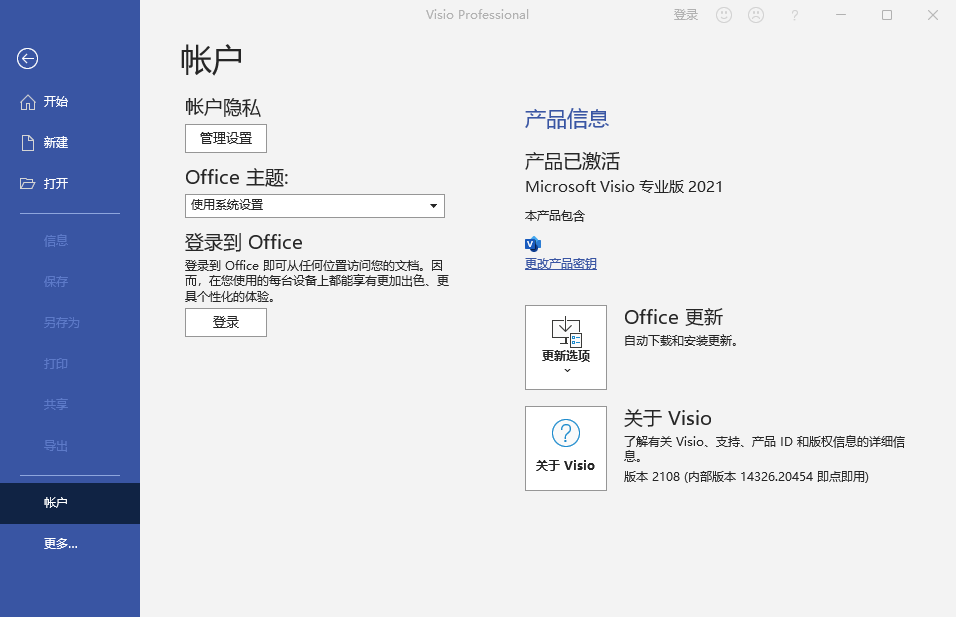
Task: Click the 更改产品密钥 link
Action: pos(561,264)
